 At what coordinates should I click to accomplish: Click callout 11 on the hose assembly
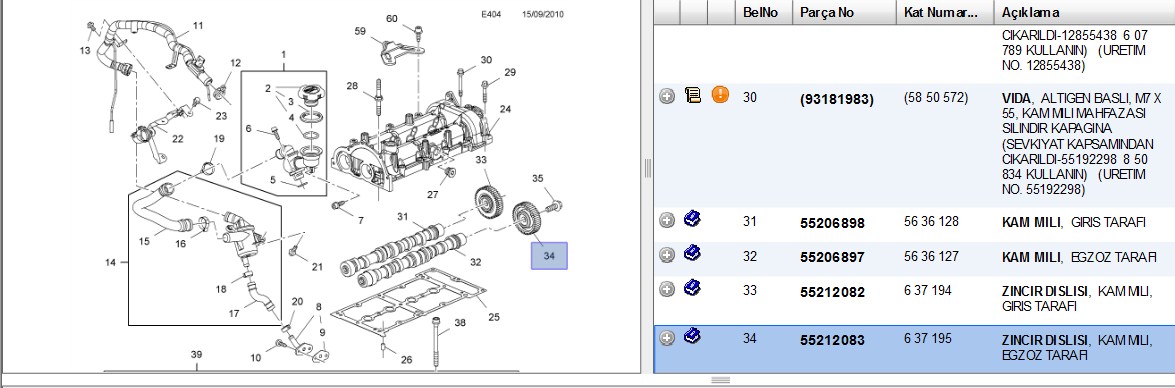tap(198, 25)
